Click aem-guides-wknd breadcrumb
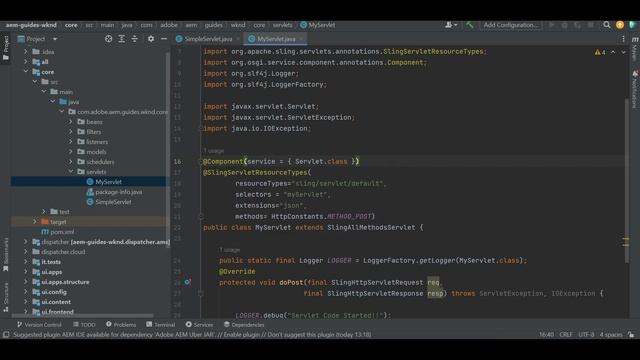 pyautogui.click(x=31, y=25)
